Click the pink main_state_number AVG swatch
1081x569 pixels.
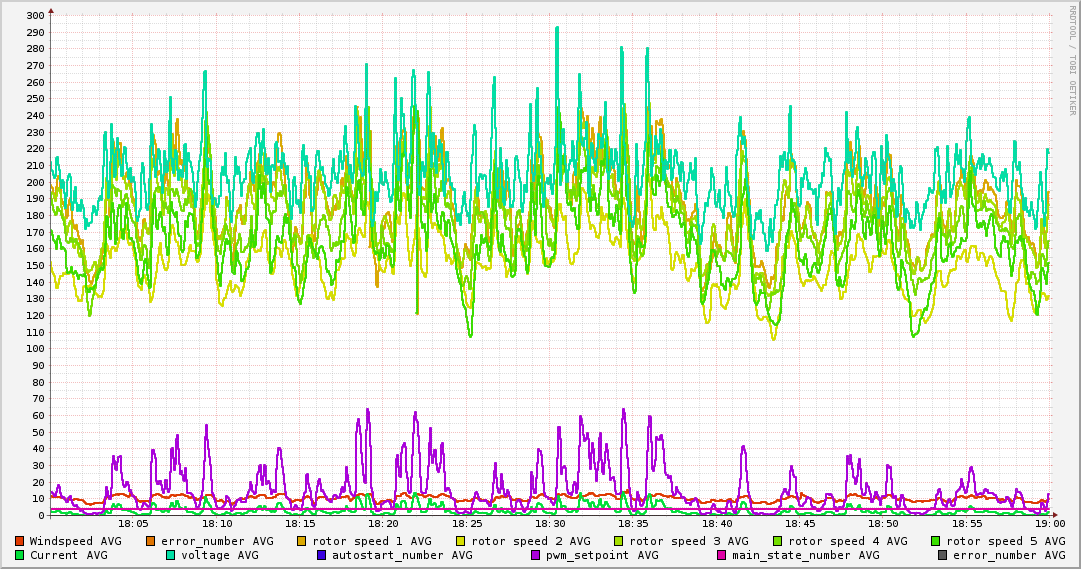[x=721, y=555]
